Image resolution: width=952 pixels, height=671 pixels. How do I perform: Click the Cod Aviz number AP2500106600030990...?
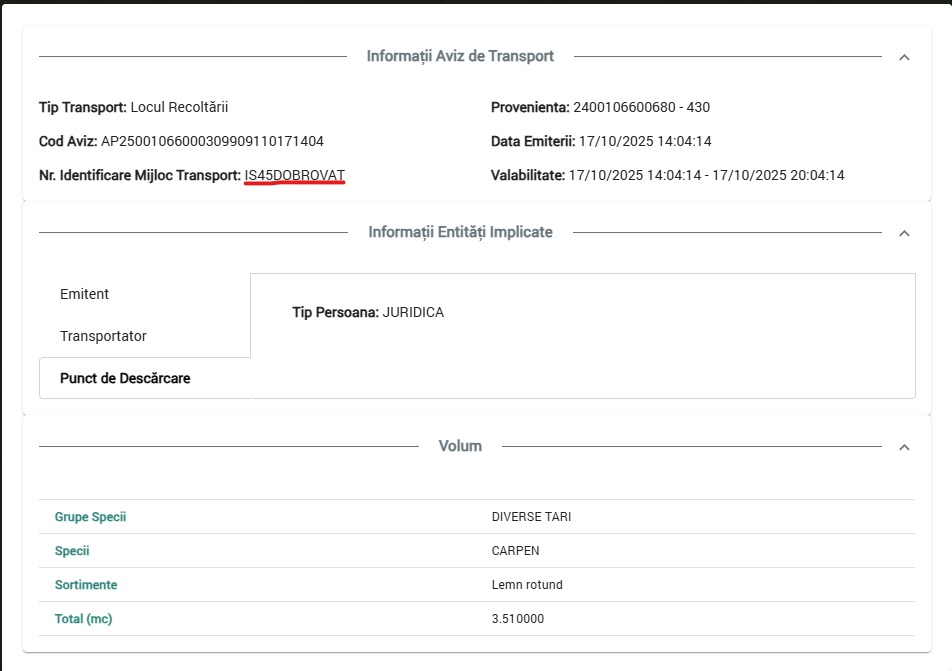pos(212,141)
